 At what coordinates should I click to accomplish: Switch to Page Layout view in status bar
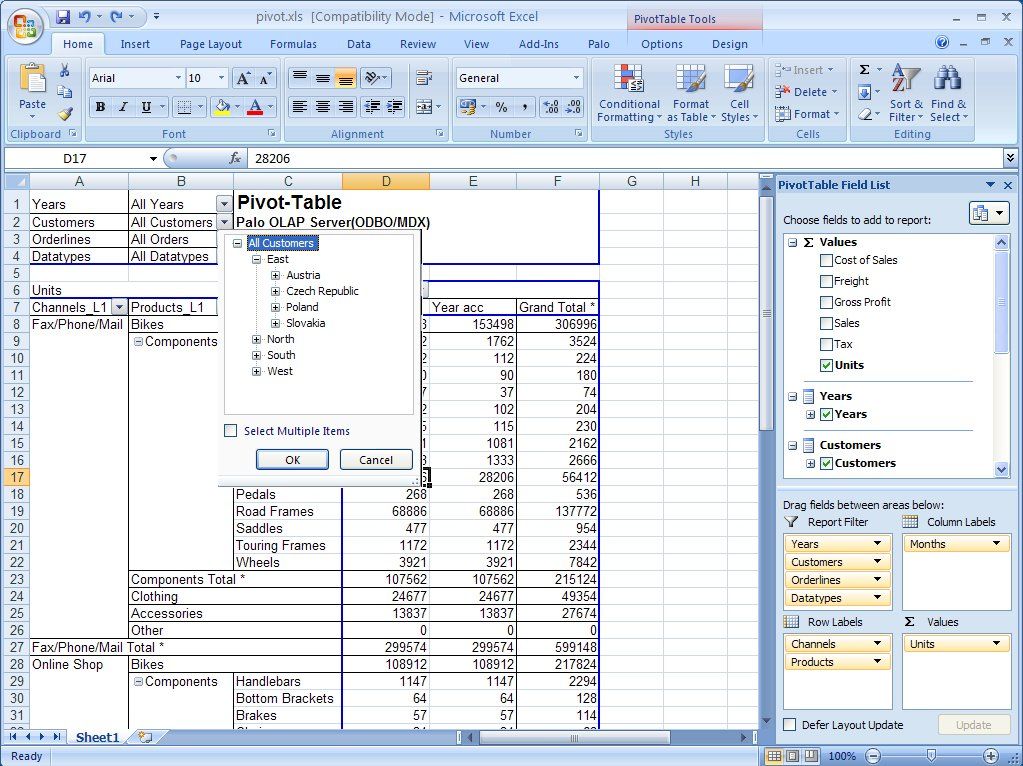[x=793, y=756]
